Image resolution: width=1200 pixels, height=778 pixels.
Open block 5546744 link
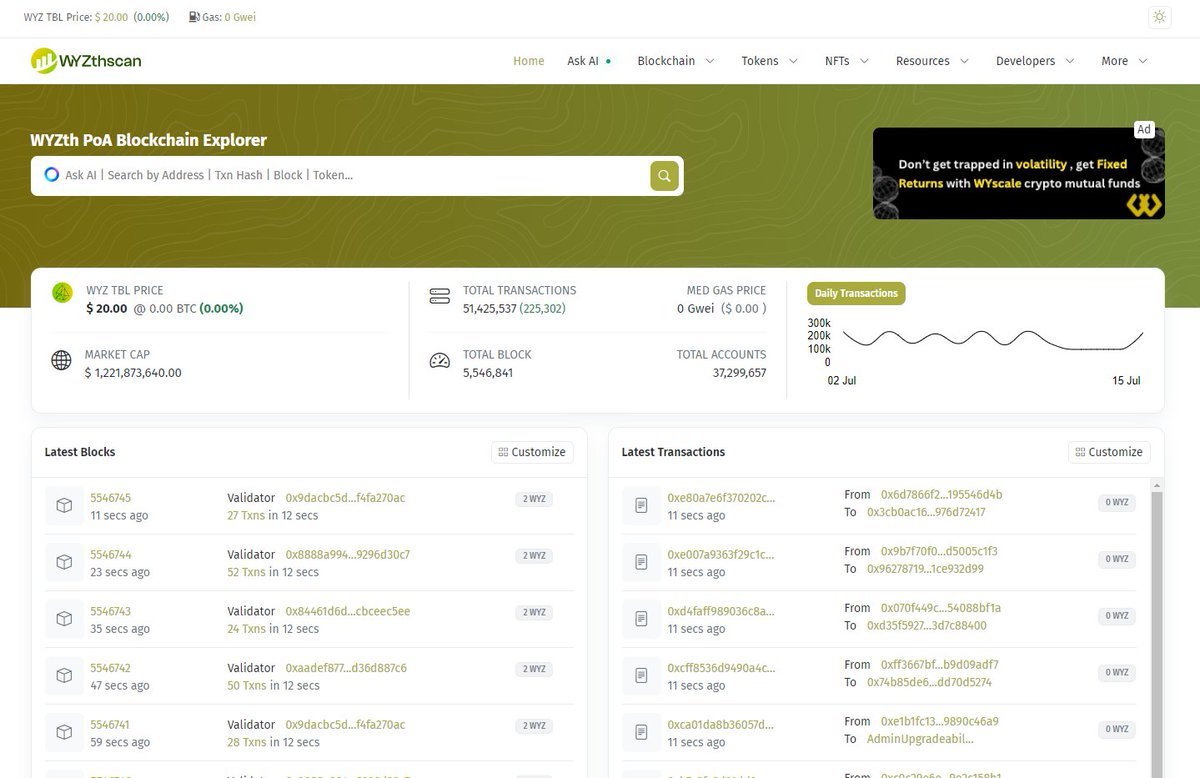110,555
